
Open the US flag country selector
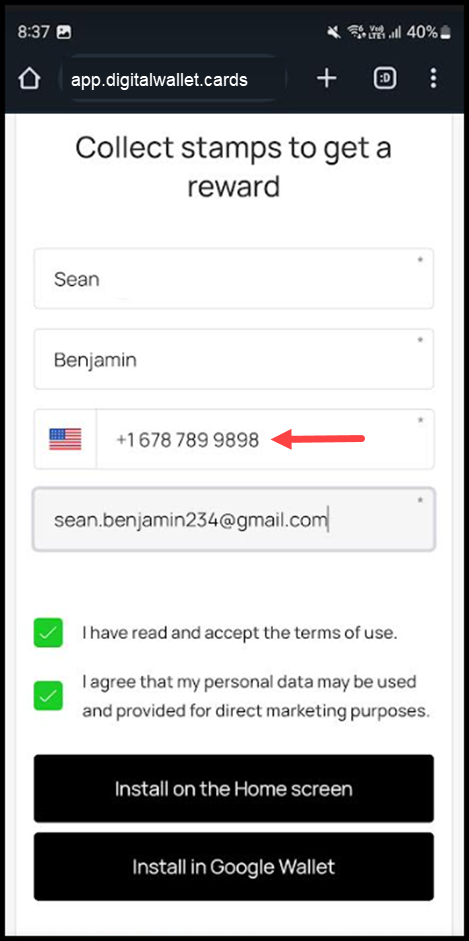65,439
